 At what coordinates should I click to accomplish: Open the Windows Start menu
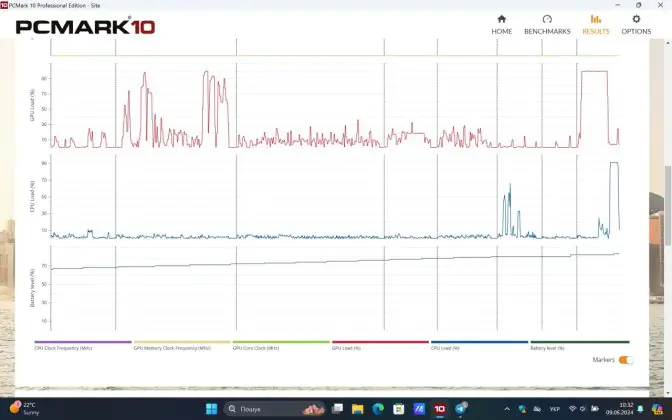[211, 409]
